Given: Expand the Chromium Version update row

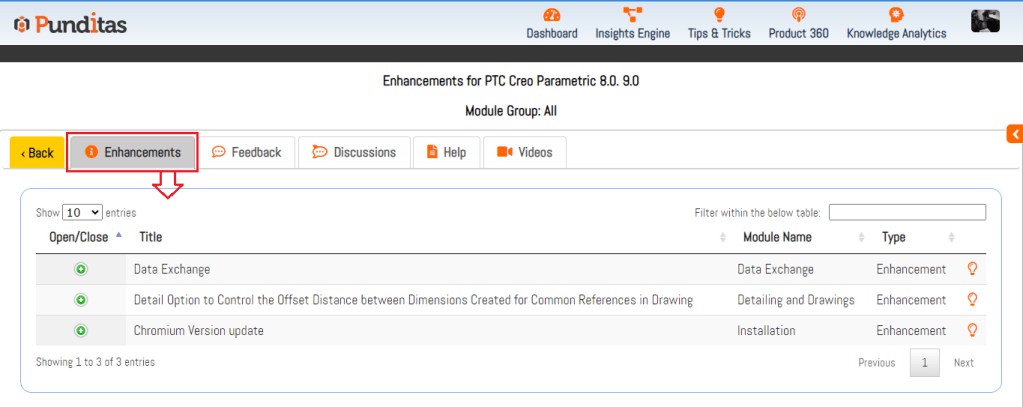Looking at the screenshot, I should click(x=81, y=330).
